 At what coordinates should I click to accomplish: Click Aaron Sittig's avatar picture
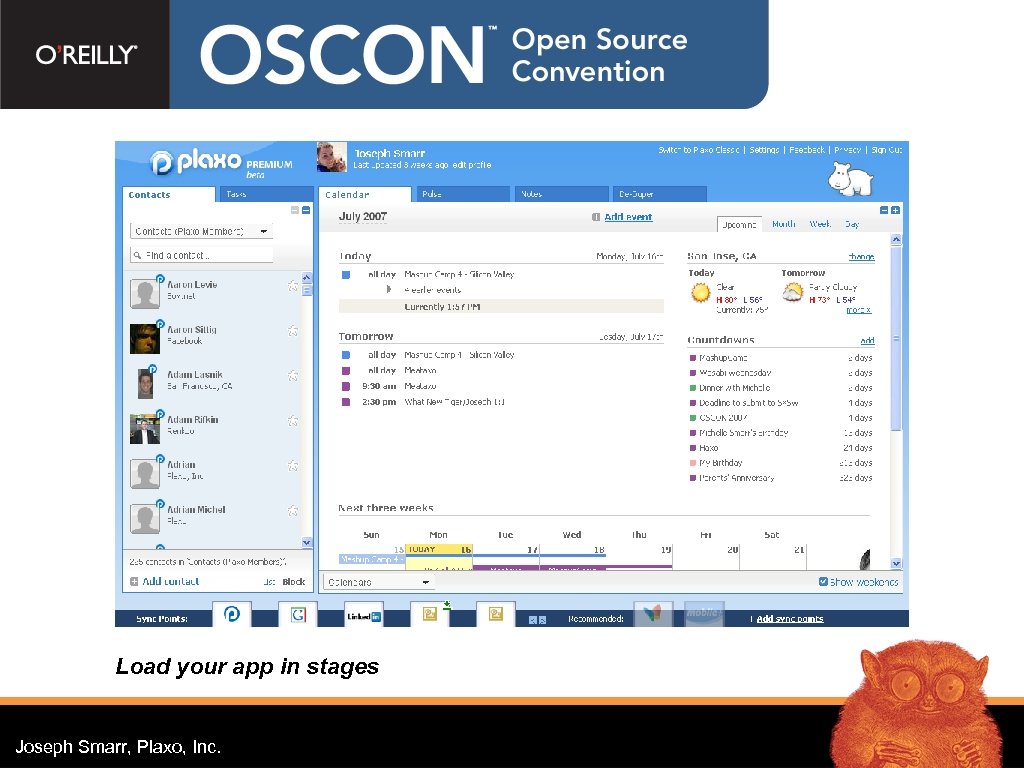coord(145,339)
